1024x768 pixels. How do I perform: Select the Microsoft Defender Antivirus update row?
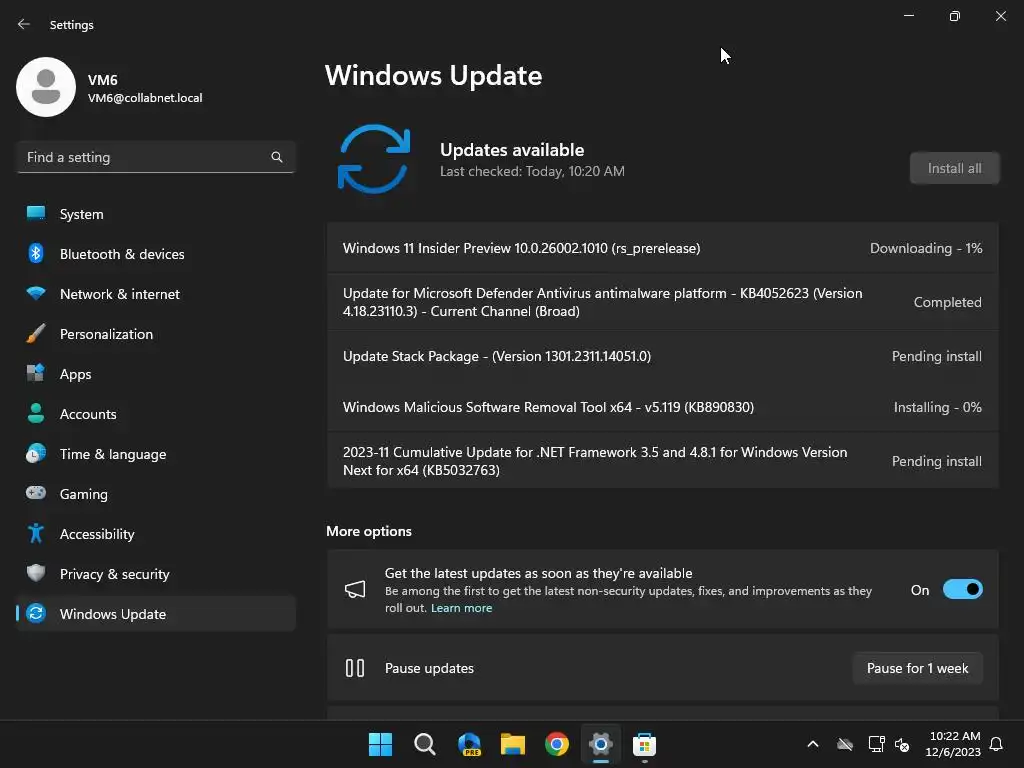click(662, 302)
